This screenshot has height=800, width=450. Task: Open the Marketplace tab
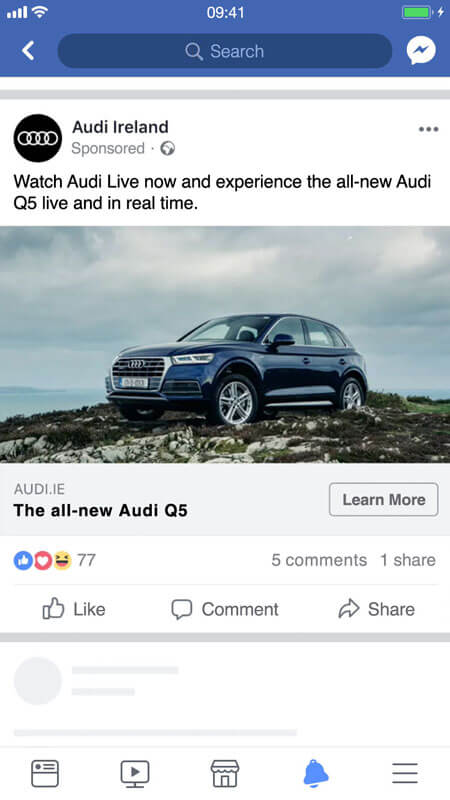pos(225,773)
